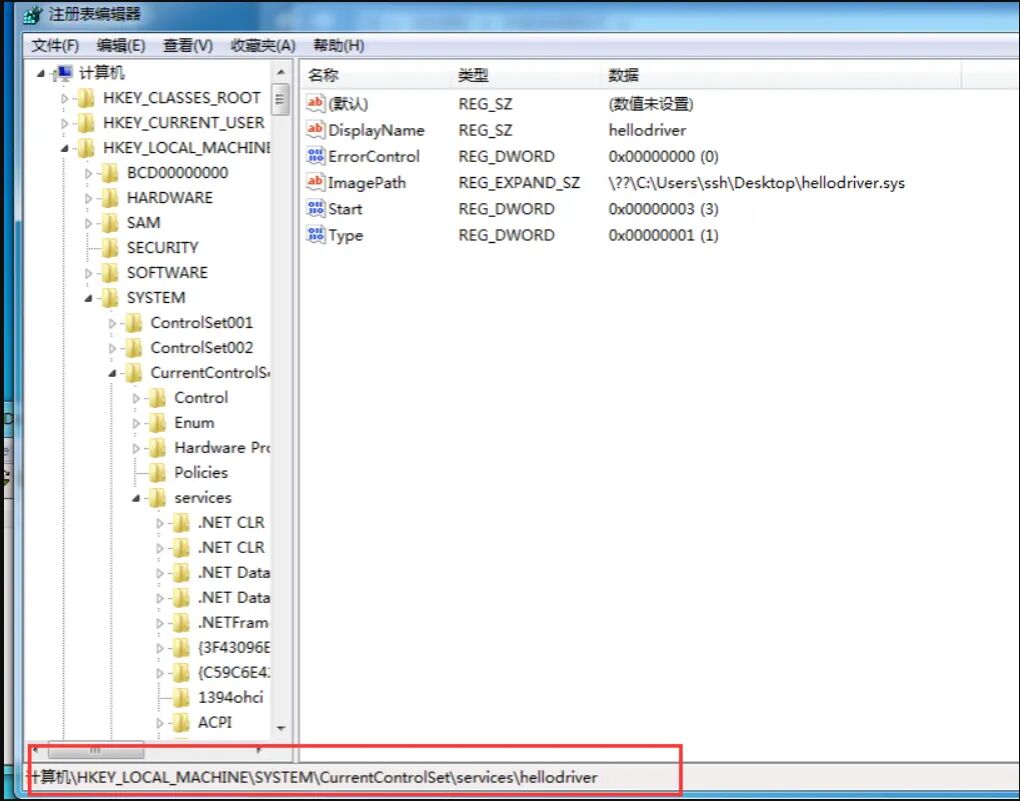The width and height of the screenshot is (1020, 801).
Task: Click the tree vertical scrollbar down arrow
Action: coord(281,728)
